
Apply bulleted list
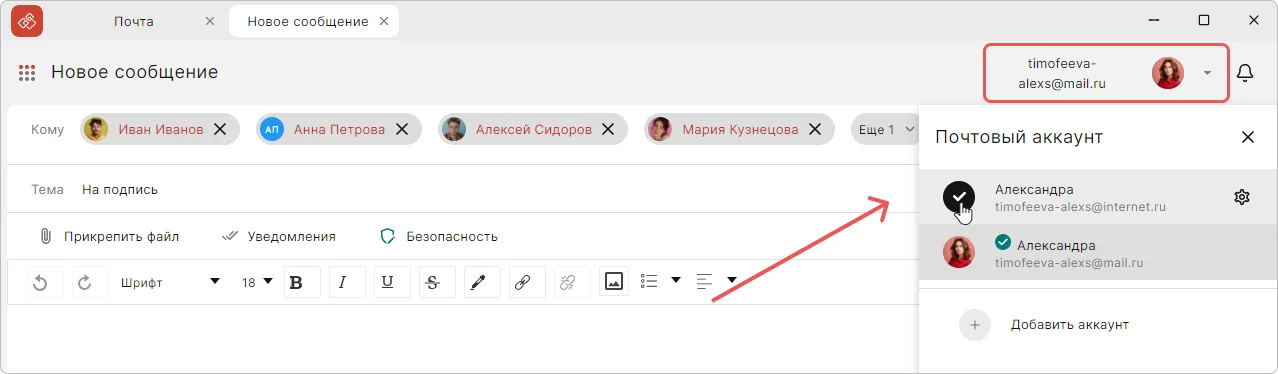(x=649, y=281)
